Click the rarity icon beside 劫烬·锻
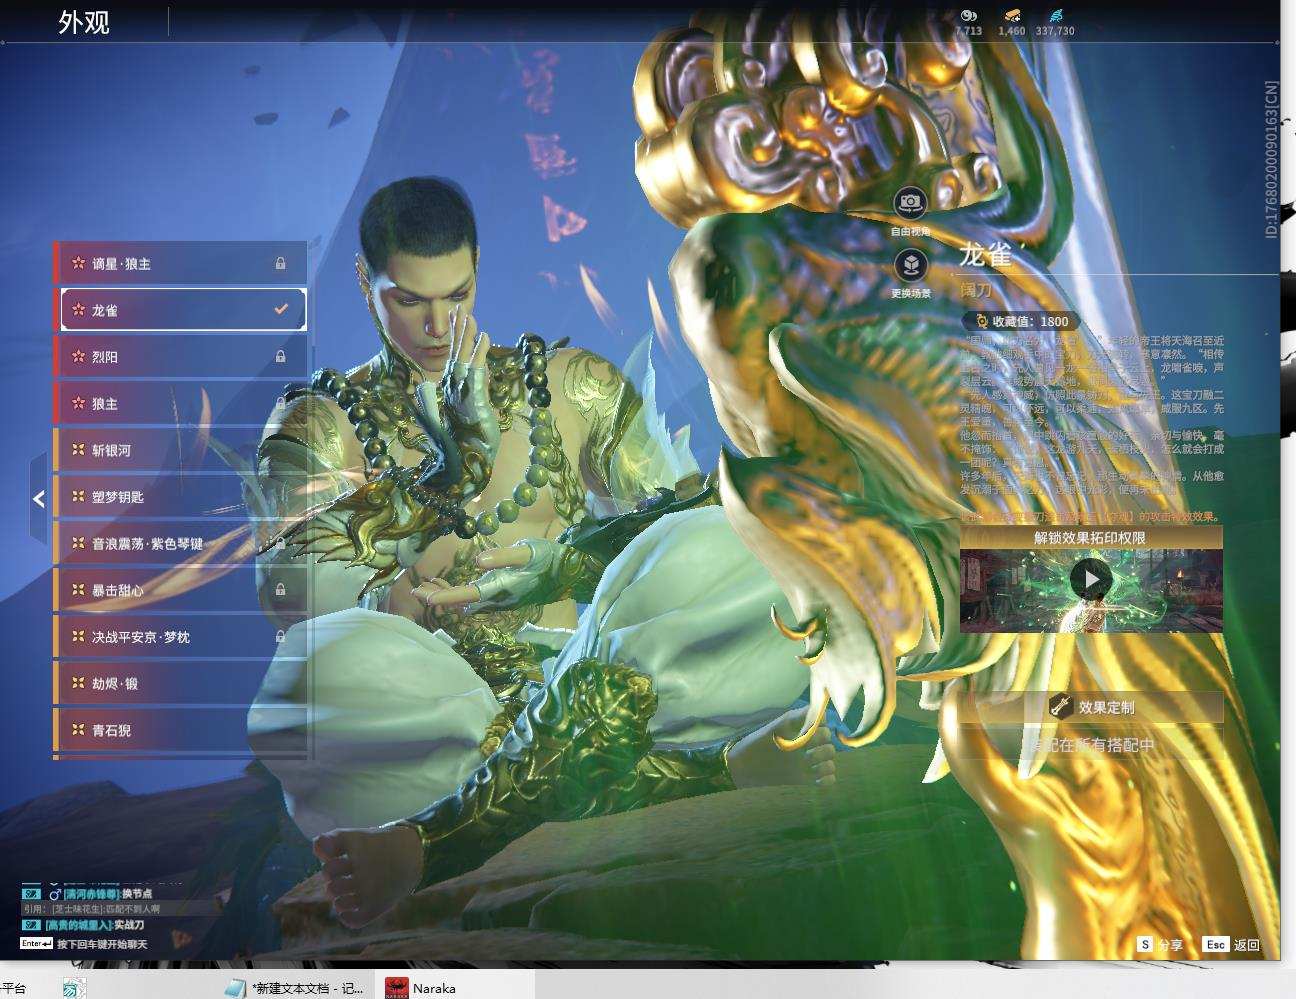 [78, 684]
